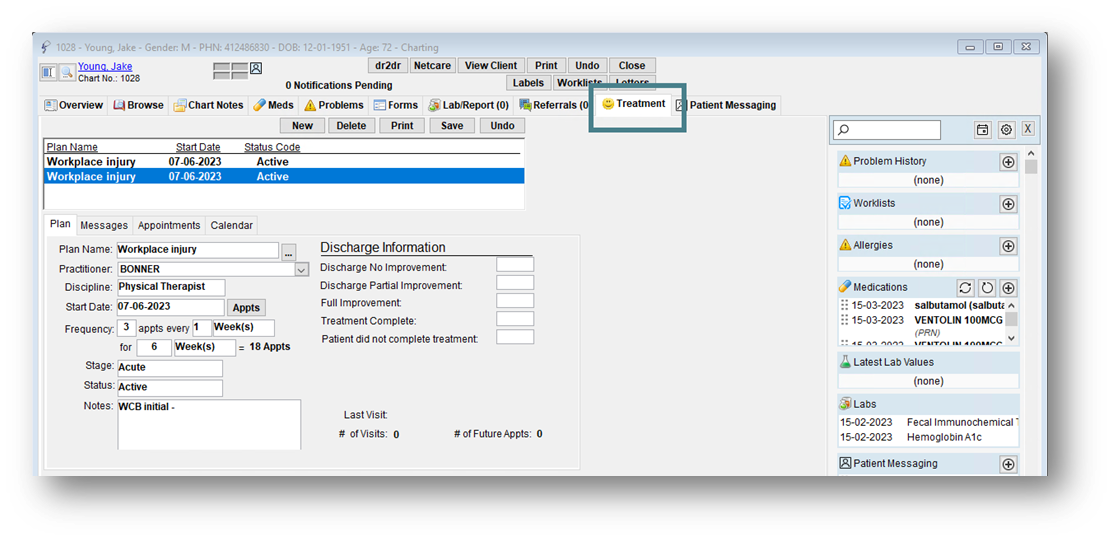Open the Appointments sub-tab
The height and width of the screenshot is (541, 1113).
pos(169,225)
